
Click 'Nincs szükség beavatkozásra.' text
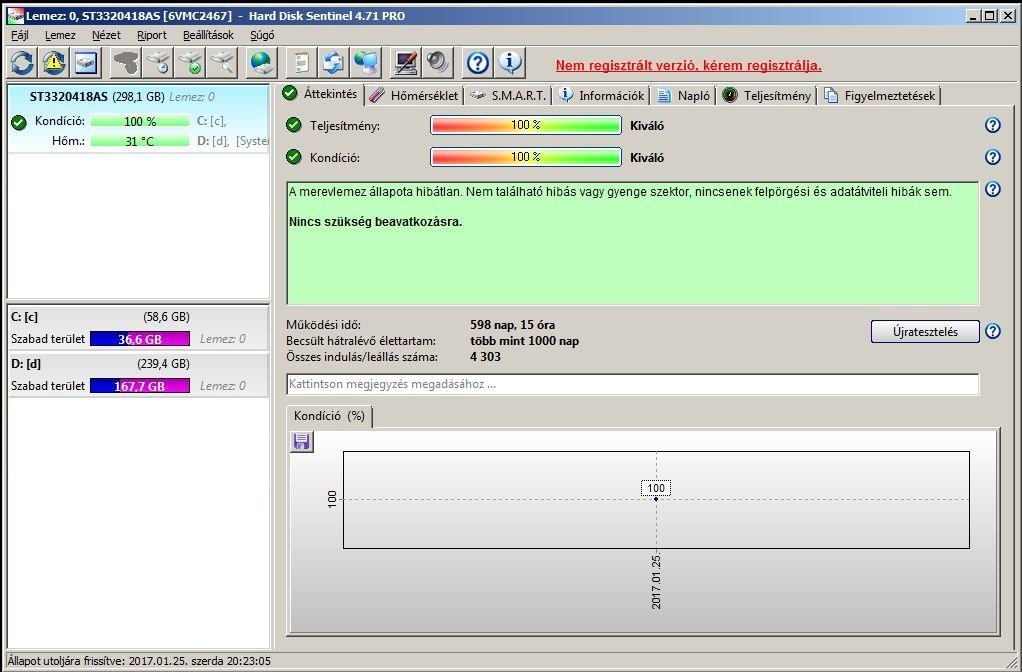point(375,222)
